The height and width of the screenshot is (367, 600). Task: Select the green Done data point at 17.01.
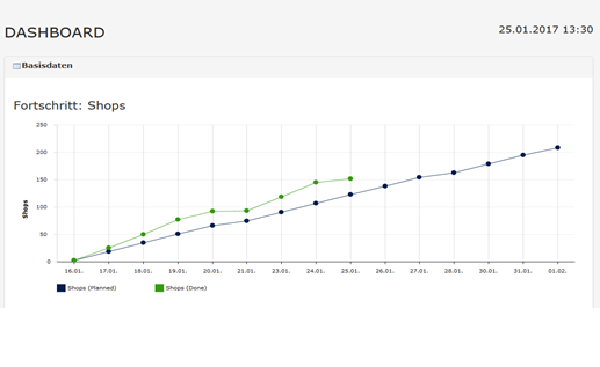click(x=108, y=248)
